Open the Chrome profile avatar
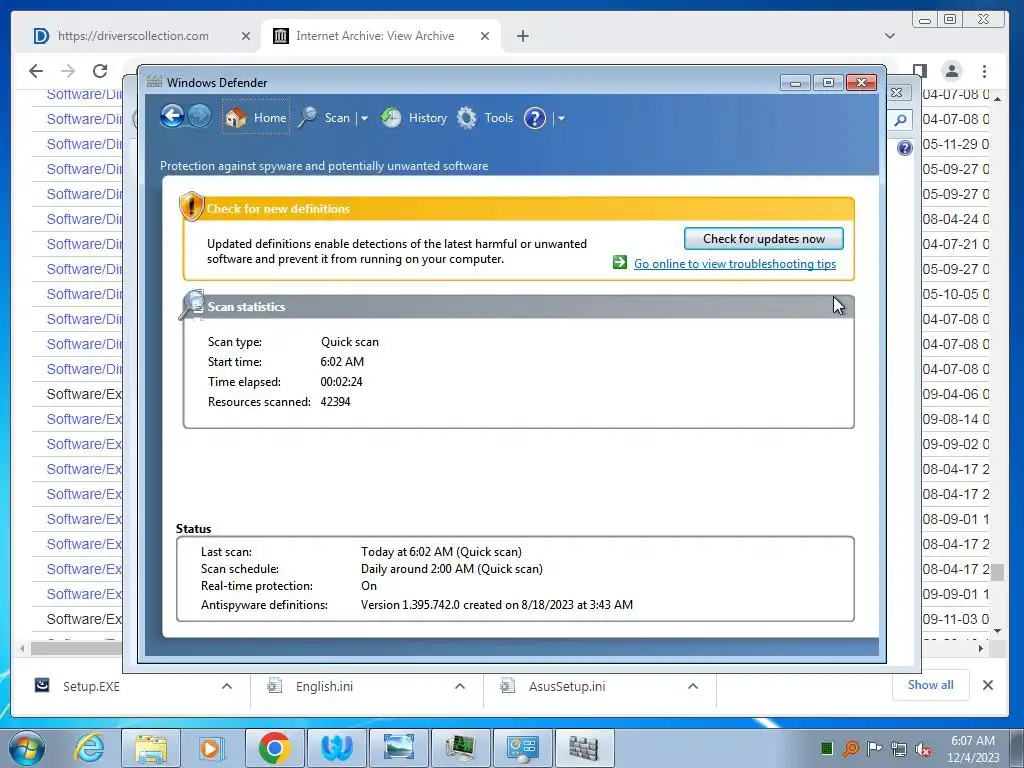 (952, 71)
